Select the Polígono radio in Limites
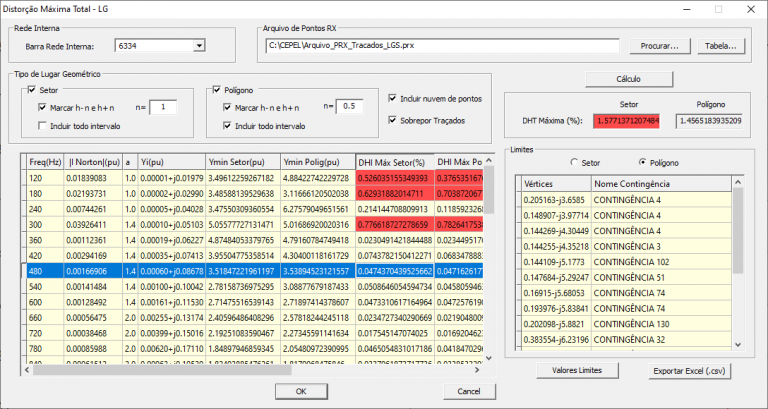Image resolution: width=768 pixels, height=409 pixels. [641, 162]
